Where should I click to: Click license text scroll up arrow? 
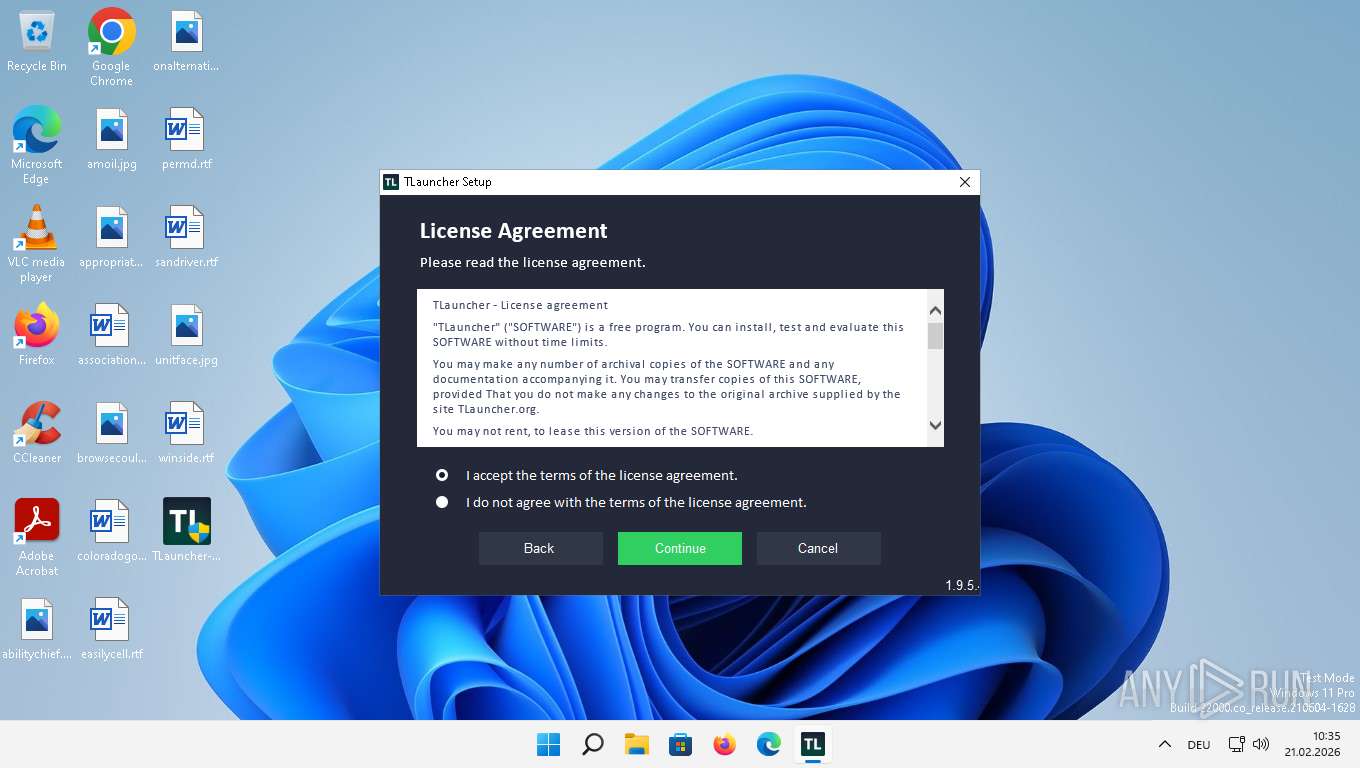[936, 310]
